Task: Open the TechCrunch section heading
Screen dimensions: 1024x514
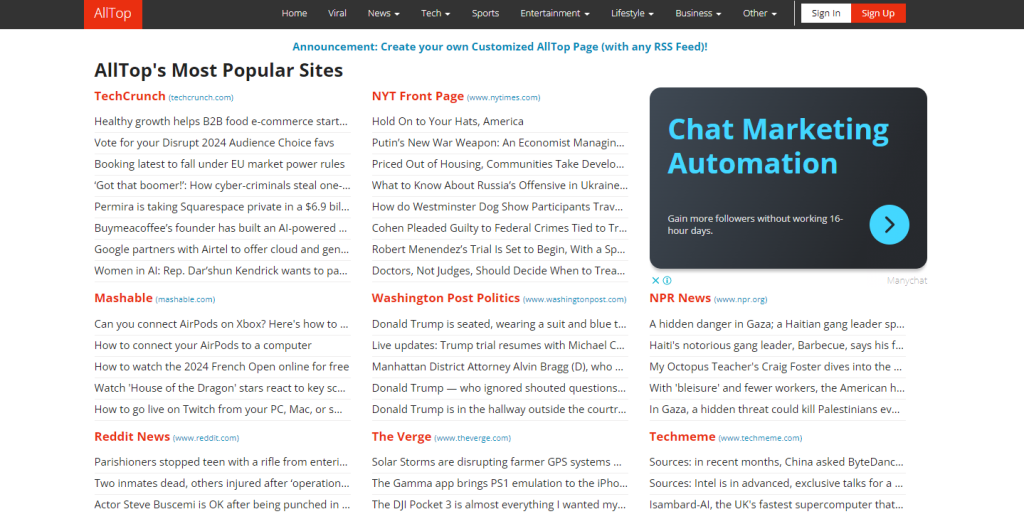Action: [x=130, y=96]
